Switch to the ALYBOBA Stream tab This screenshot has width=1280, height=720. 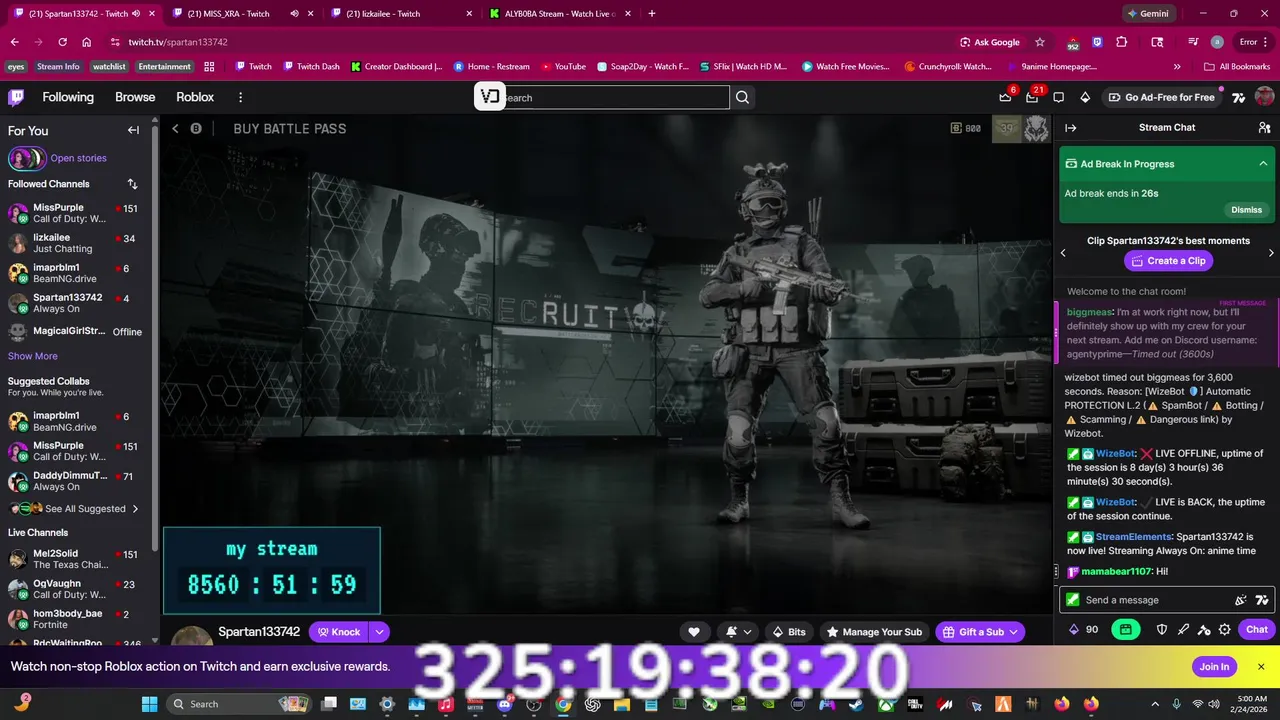(560, 13)
